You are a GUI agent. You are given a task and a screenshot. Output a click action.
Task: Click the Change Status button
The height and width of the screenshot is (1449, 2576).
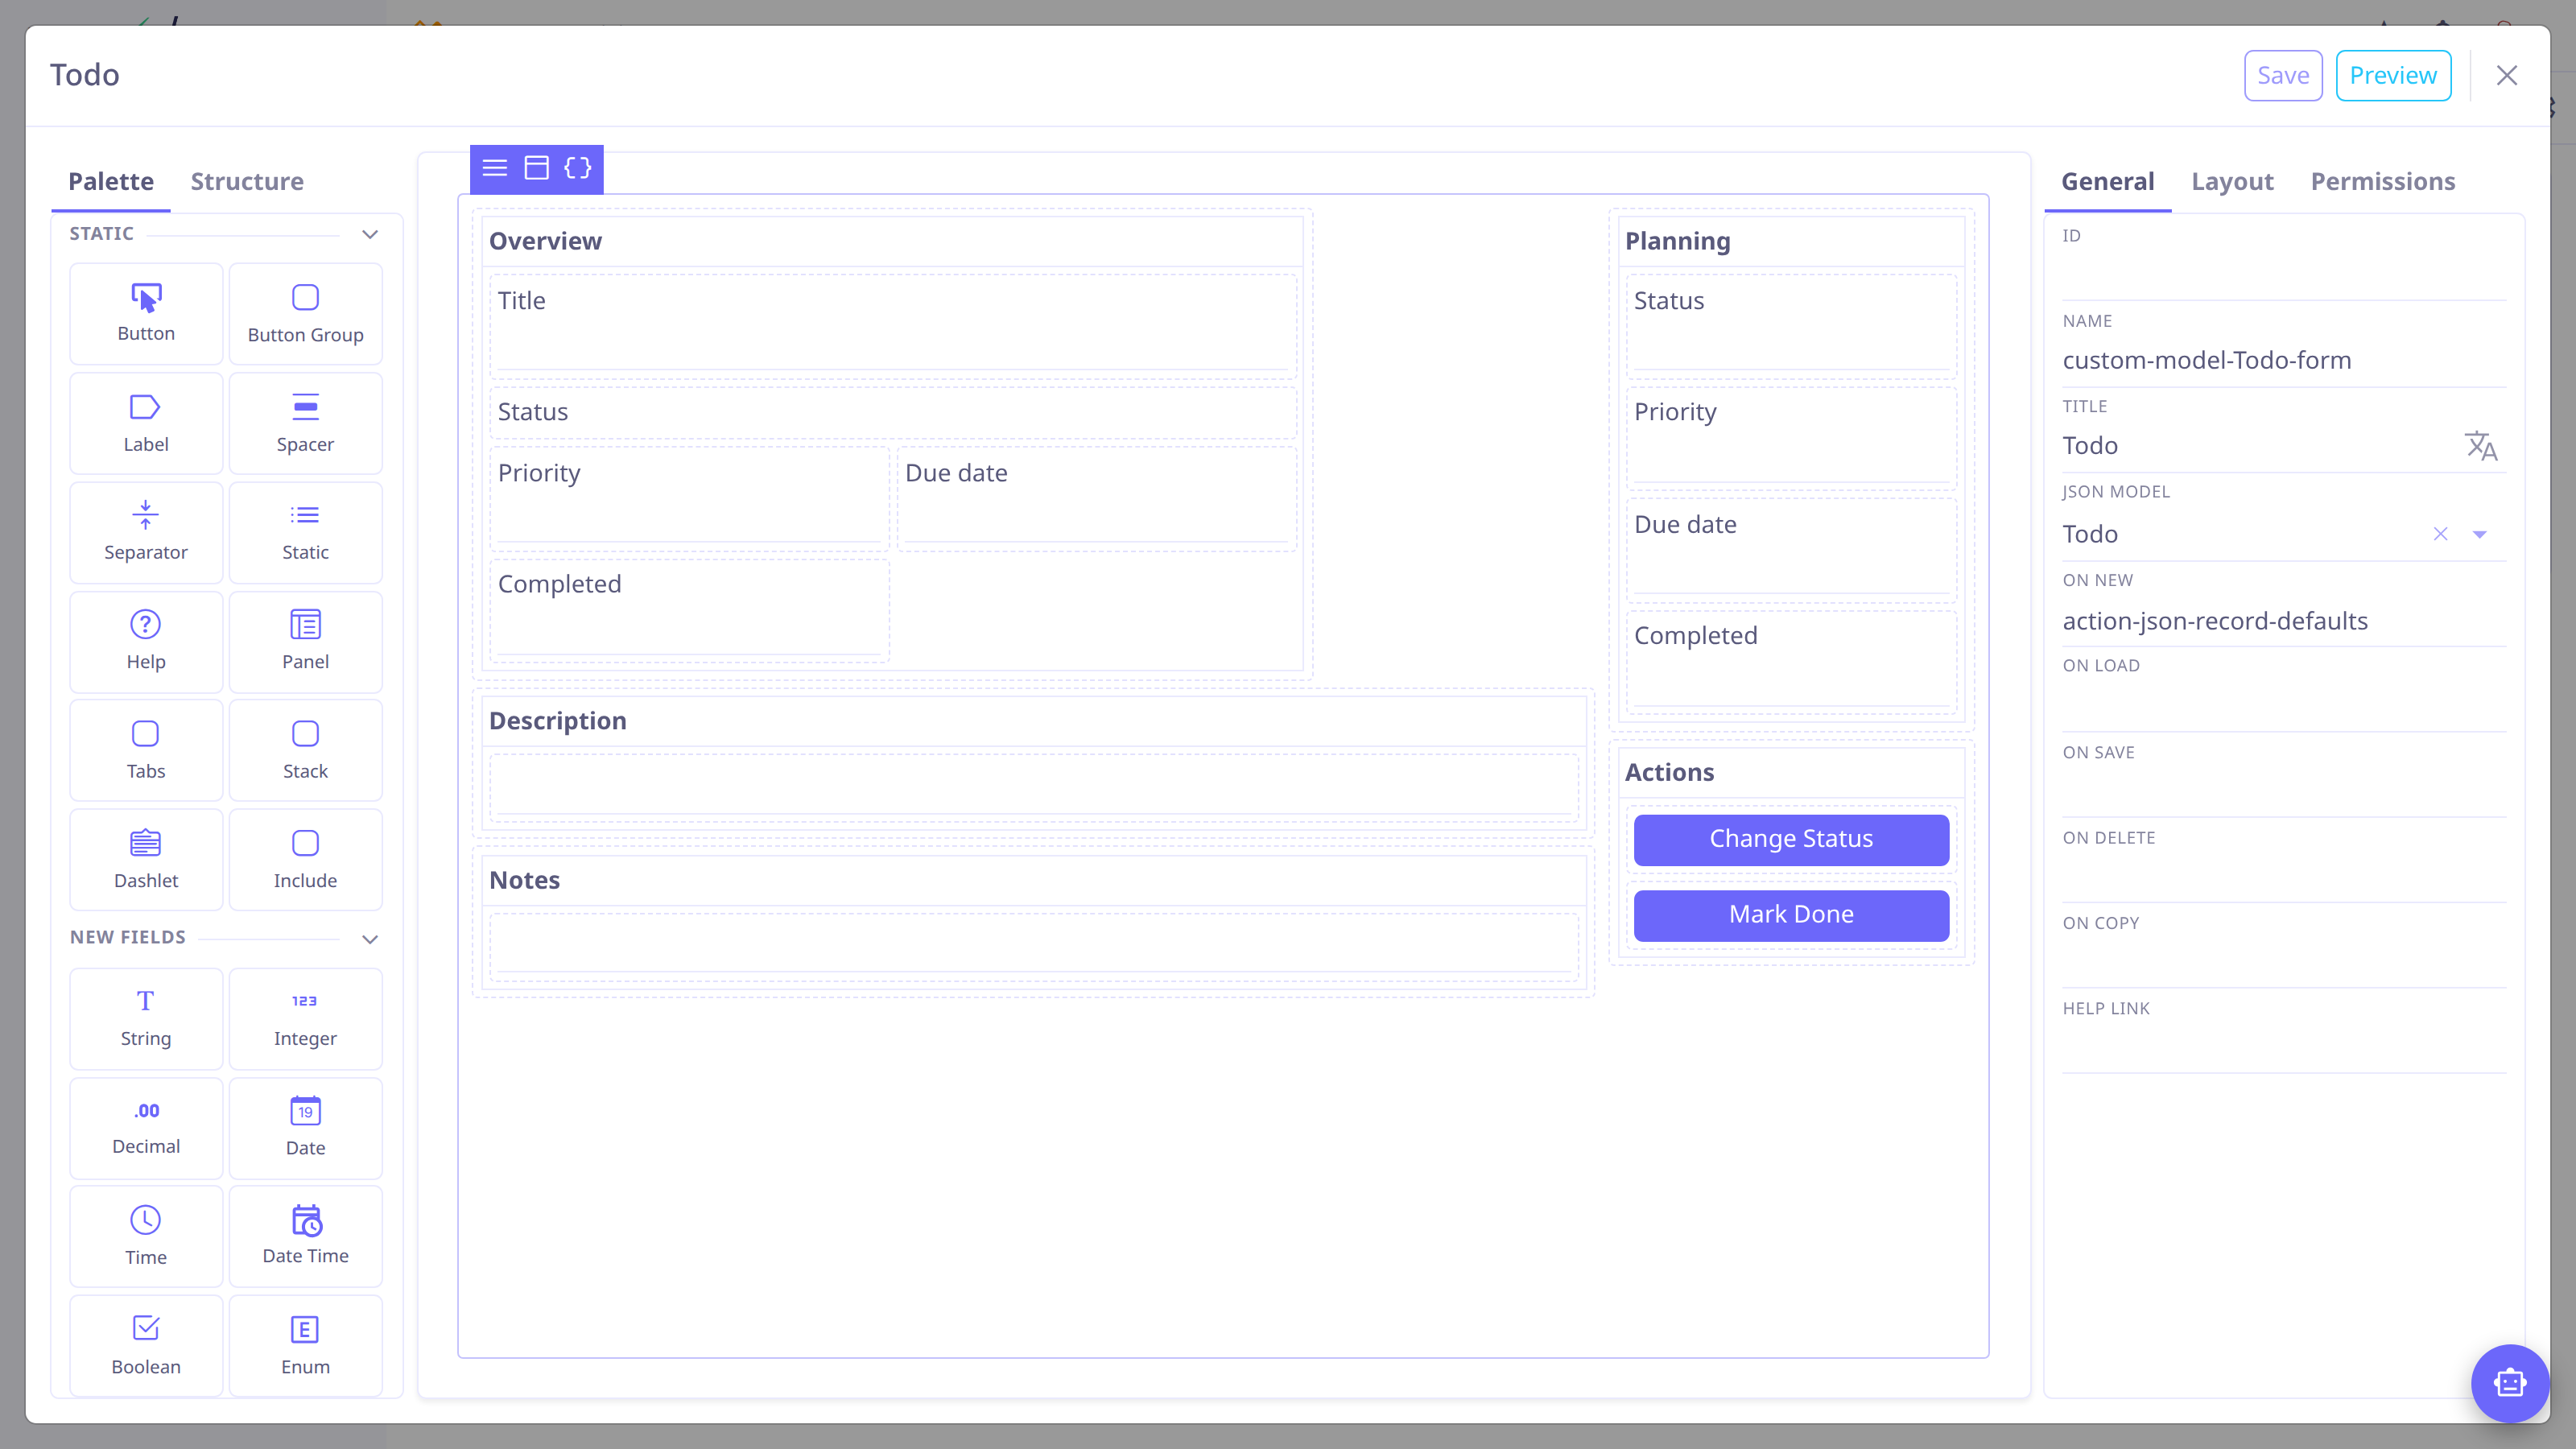tap(1791, 839)
